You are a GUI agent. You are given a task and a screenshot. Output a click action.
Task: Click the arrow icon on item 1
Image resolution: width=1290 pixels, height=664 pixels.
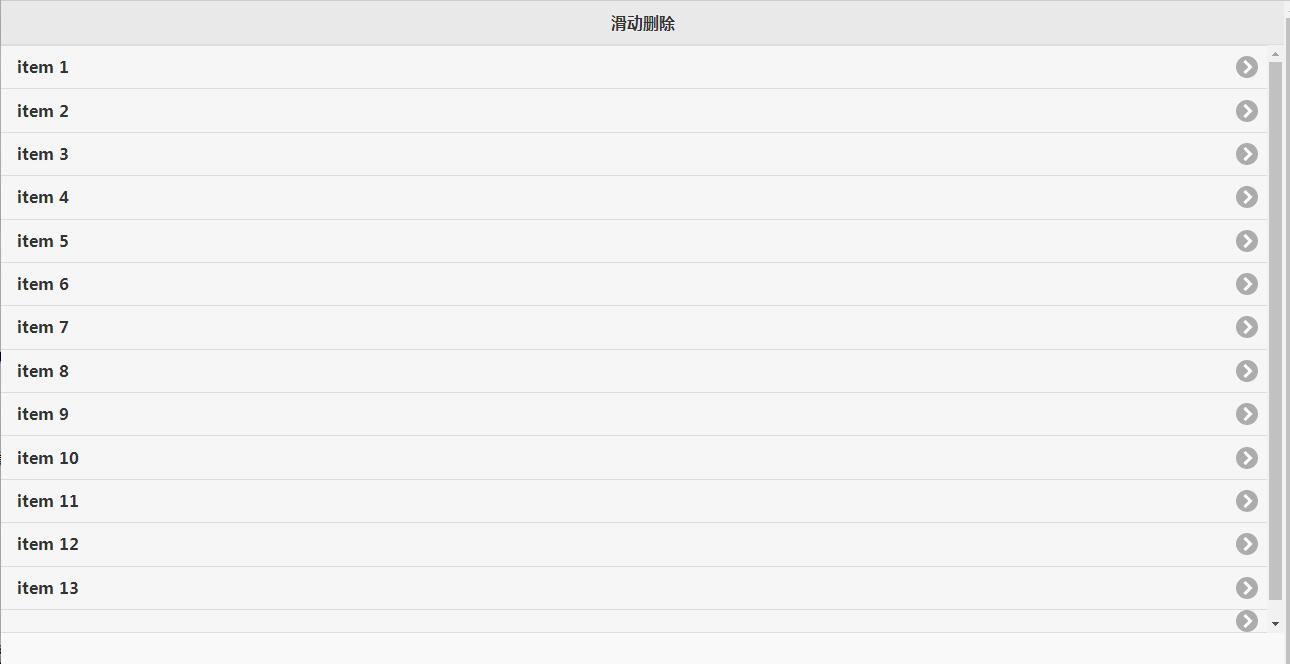[x=1246, y=67]
